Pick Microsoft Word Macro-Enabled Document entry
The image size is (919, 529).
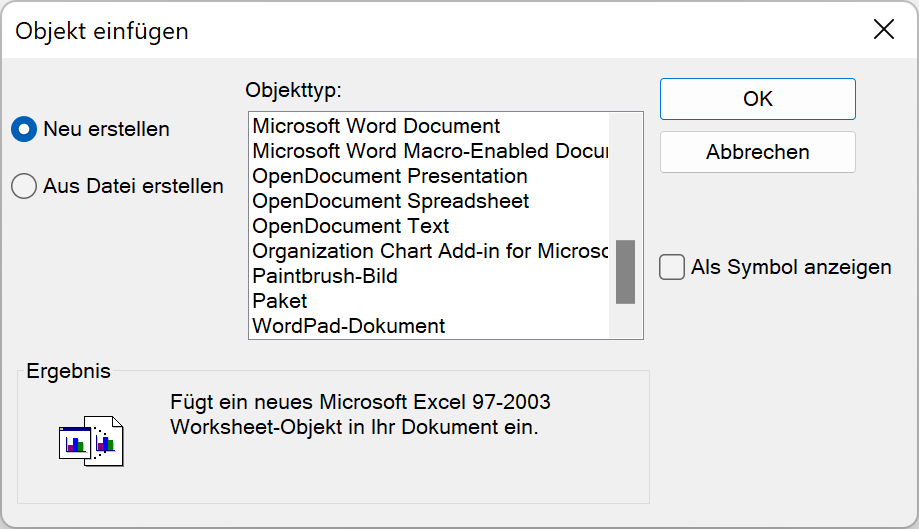tap(429, 151)
